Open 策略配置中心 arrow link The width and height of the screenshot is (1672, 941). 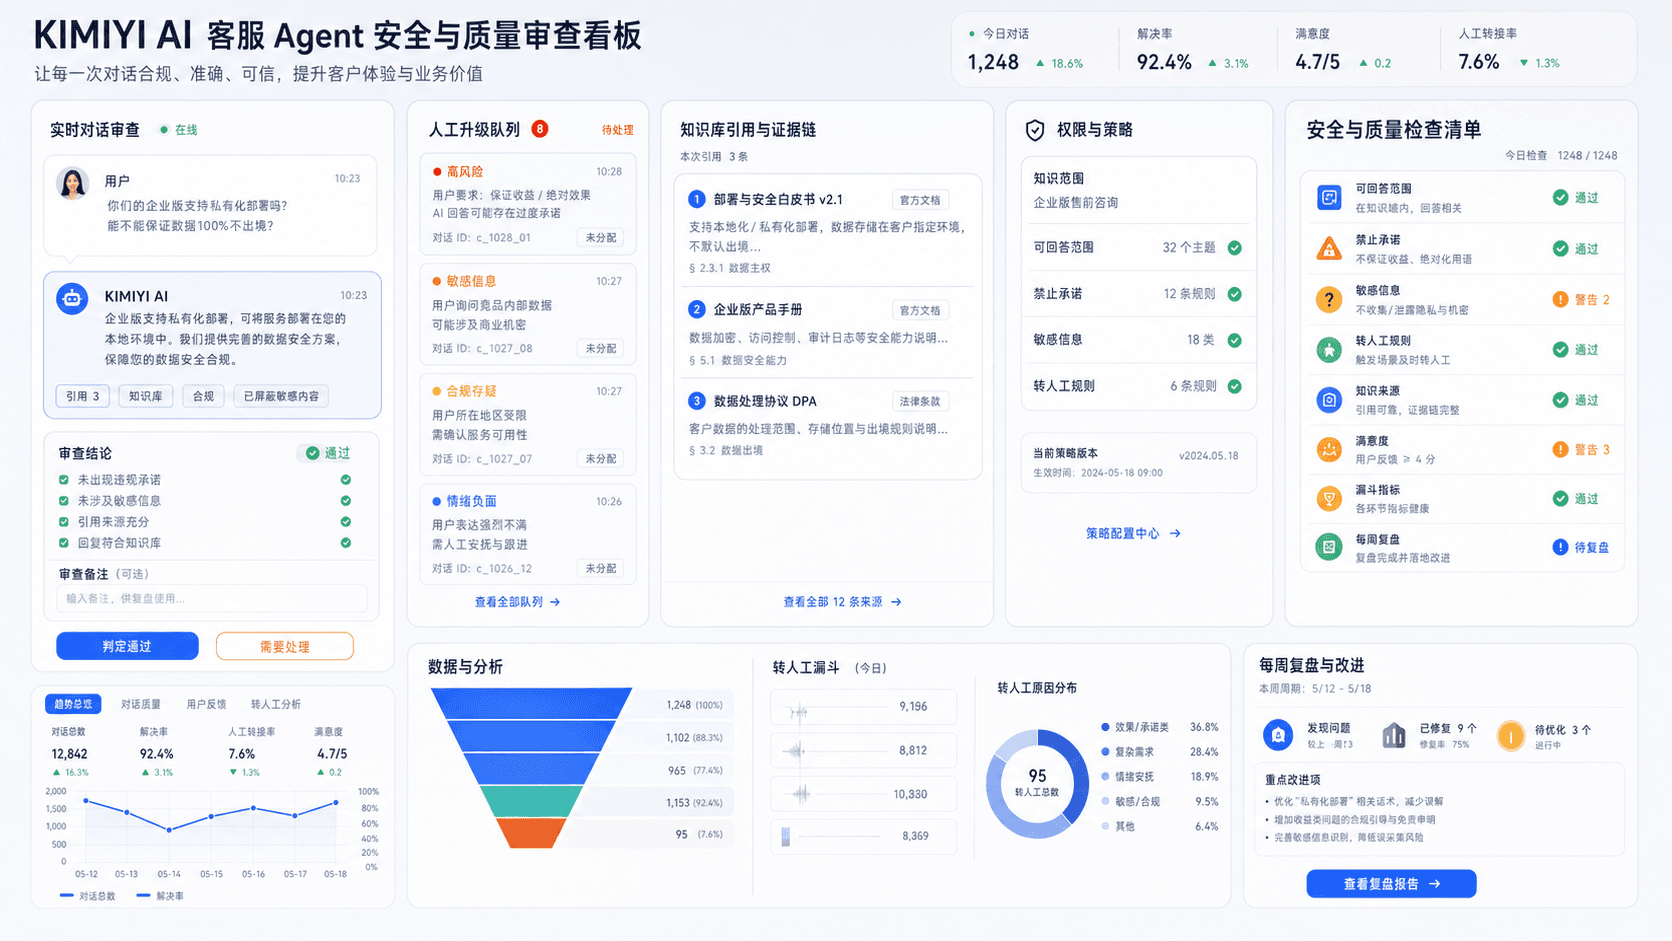coord(1133,534)
